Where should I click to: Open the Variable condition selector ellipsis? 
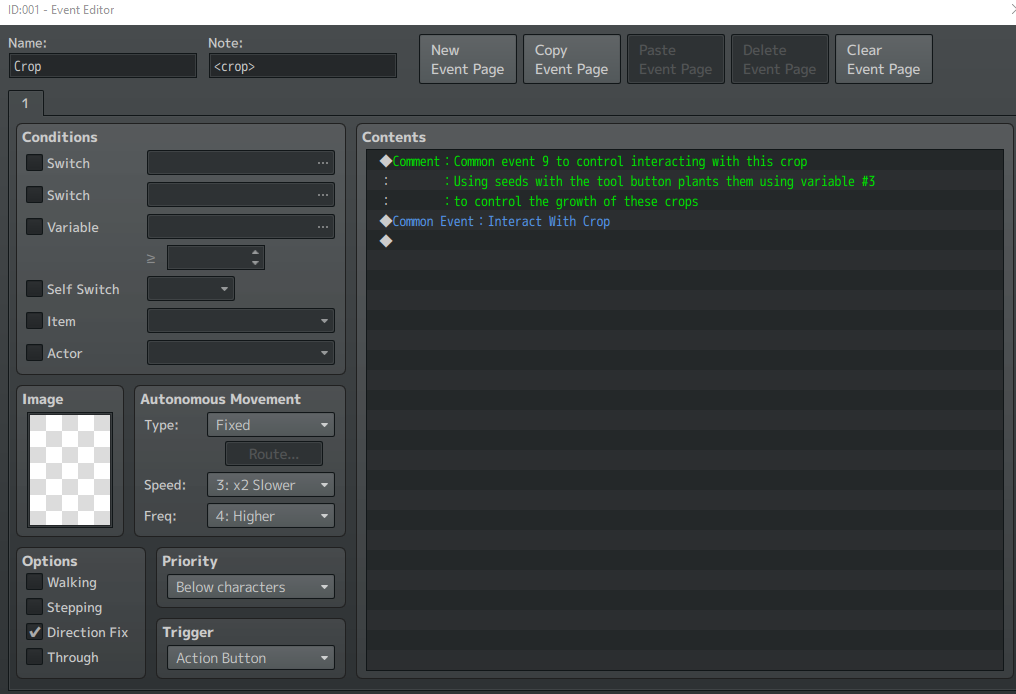click(x=322, y=226)
